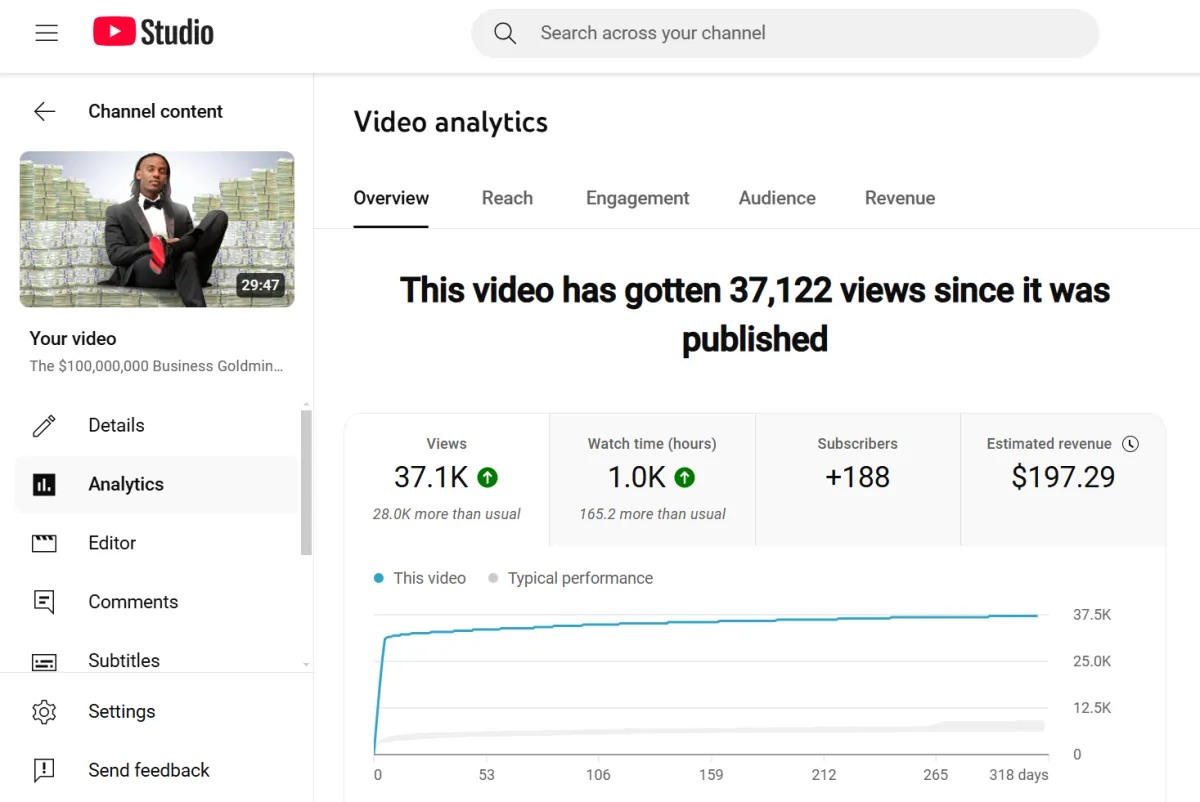1200x802 pixels.
Task: Click the Analytics bar chart icon
Action: (x=44, y=485)
